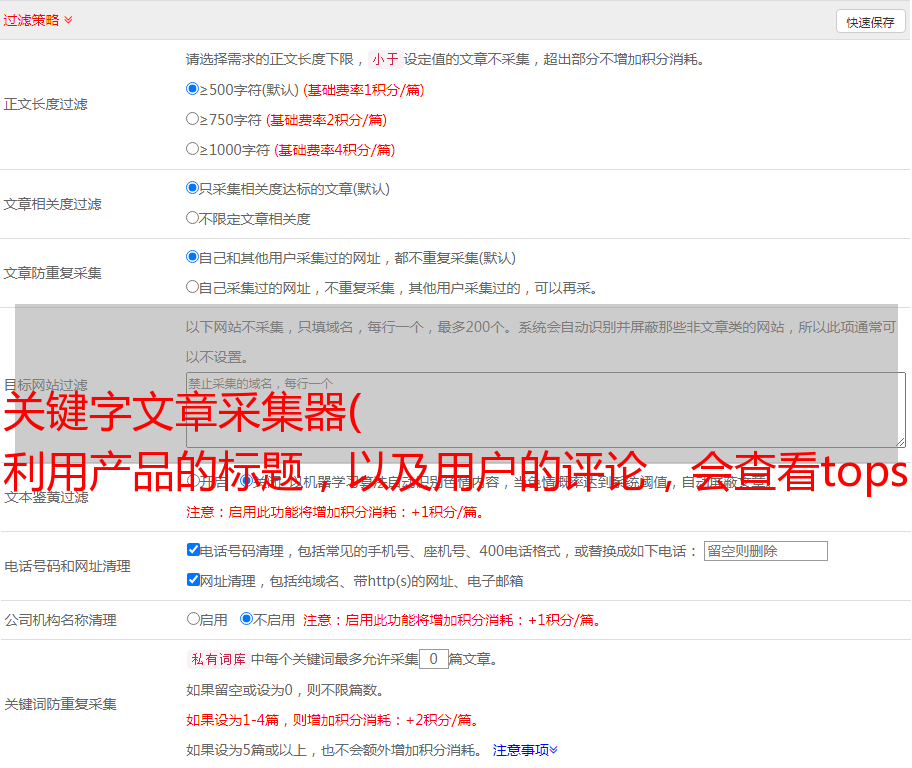Enable 公司机构名称清理 with 启用
Image resolution: width=912 pixels, height=768 pixels.
coord(194,619)
